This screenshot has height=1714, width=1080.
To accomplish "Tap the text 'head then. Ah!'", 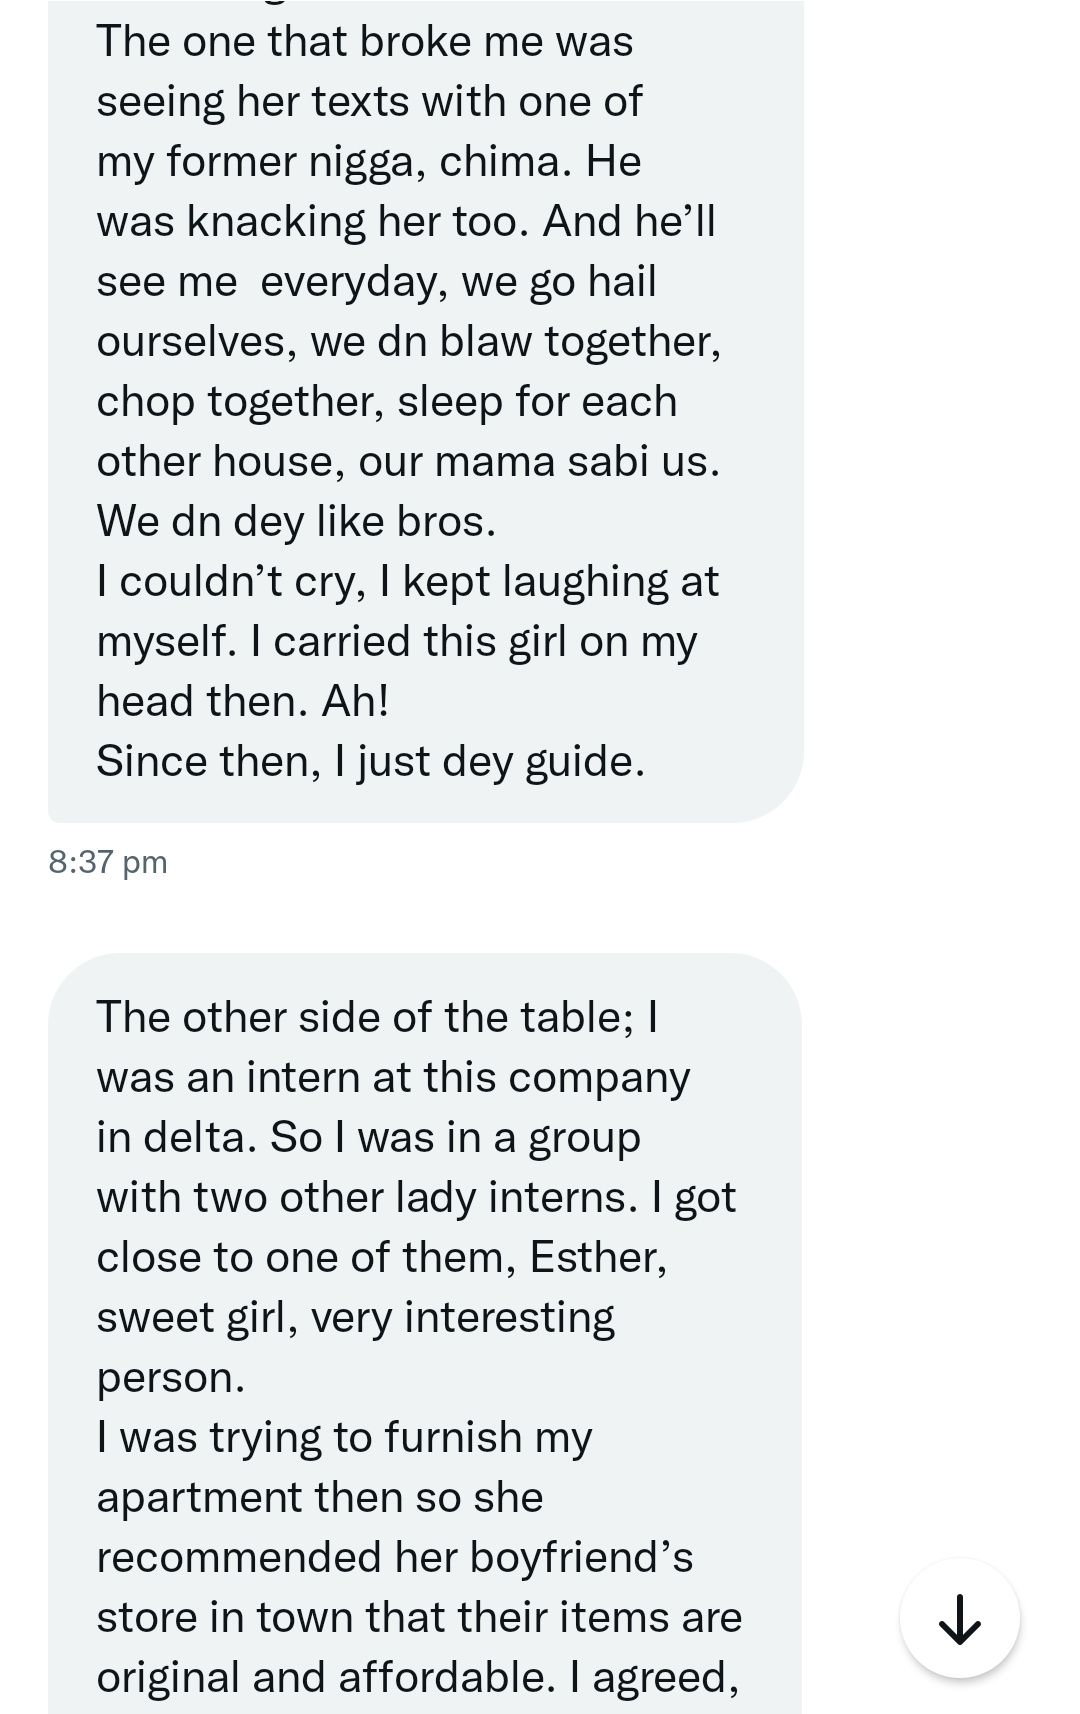I will click(243, 701).
